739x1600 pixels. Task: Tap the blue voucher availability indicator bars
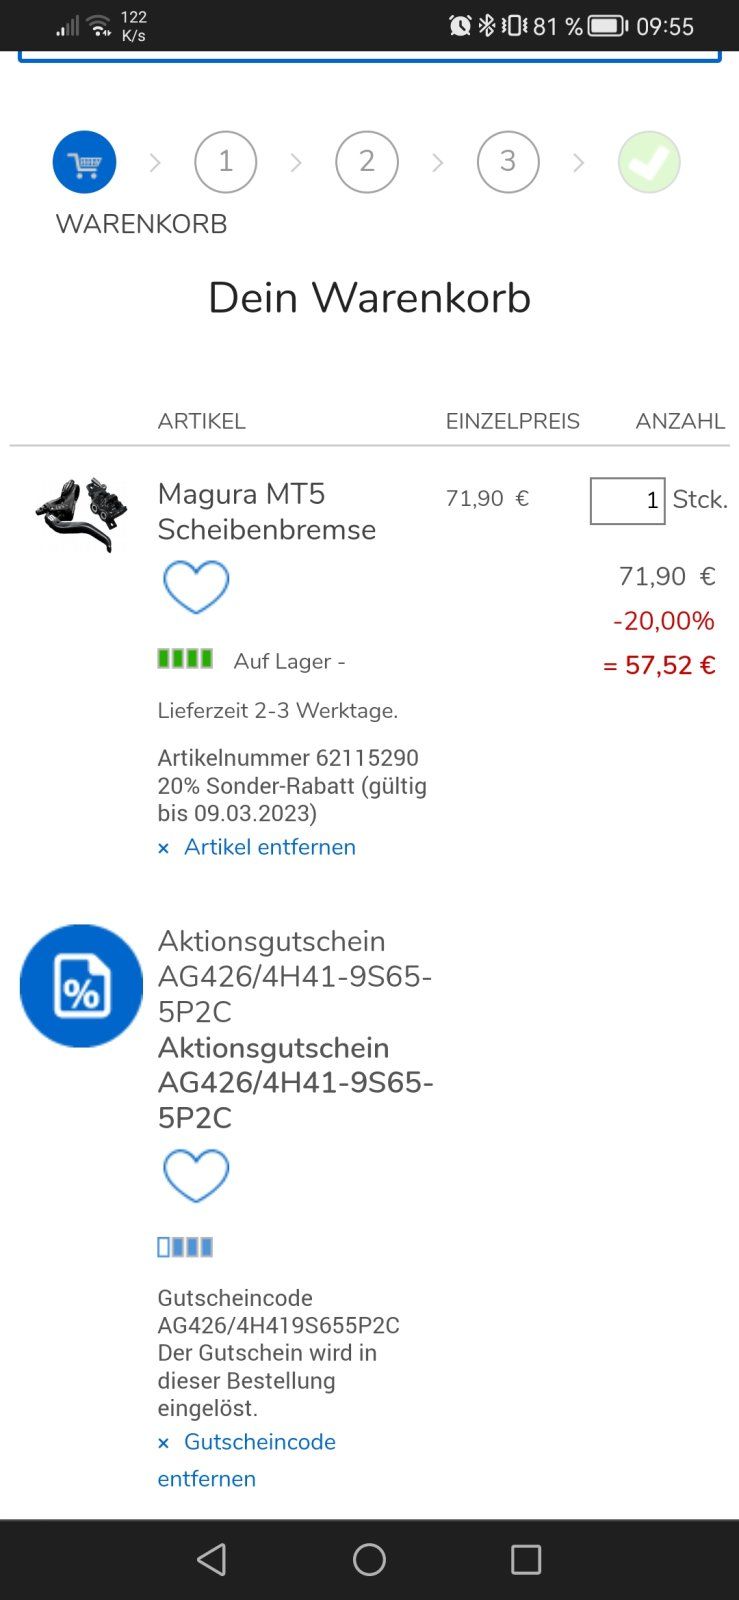point(185,1247)
